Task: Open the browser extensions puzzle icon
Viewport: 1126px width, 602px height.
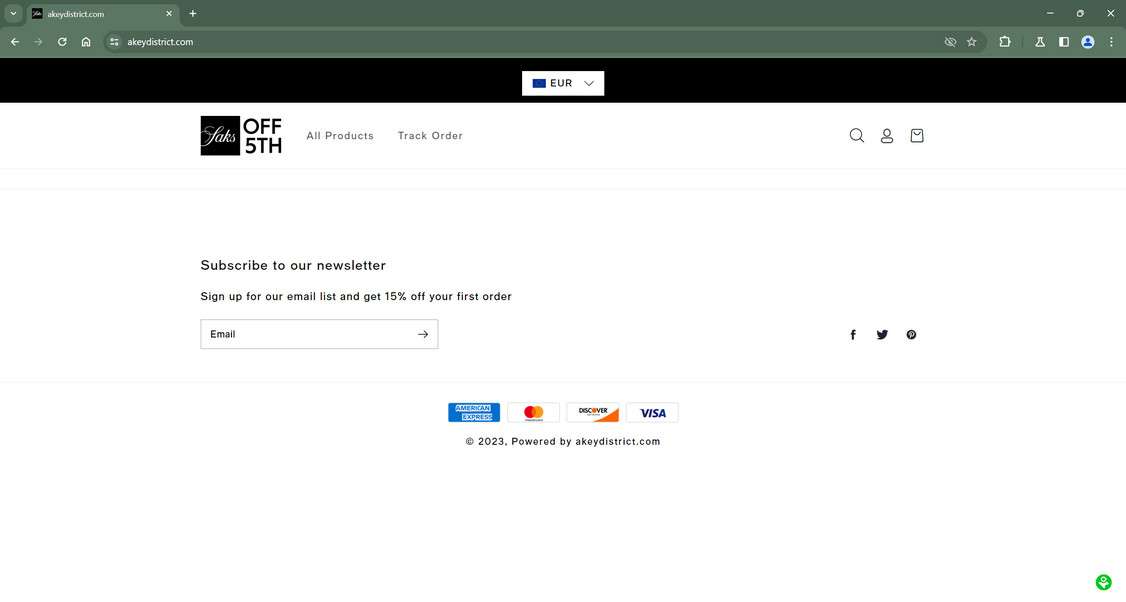Action: (x=1005, y=42)
